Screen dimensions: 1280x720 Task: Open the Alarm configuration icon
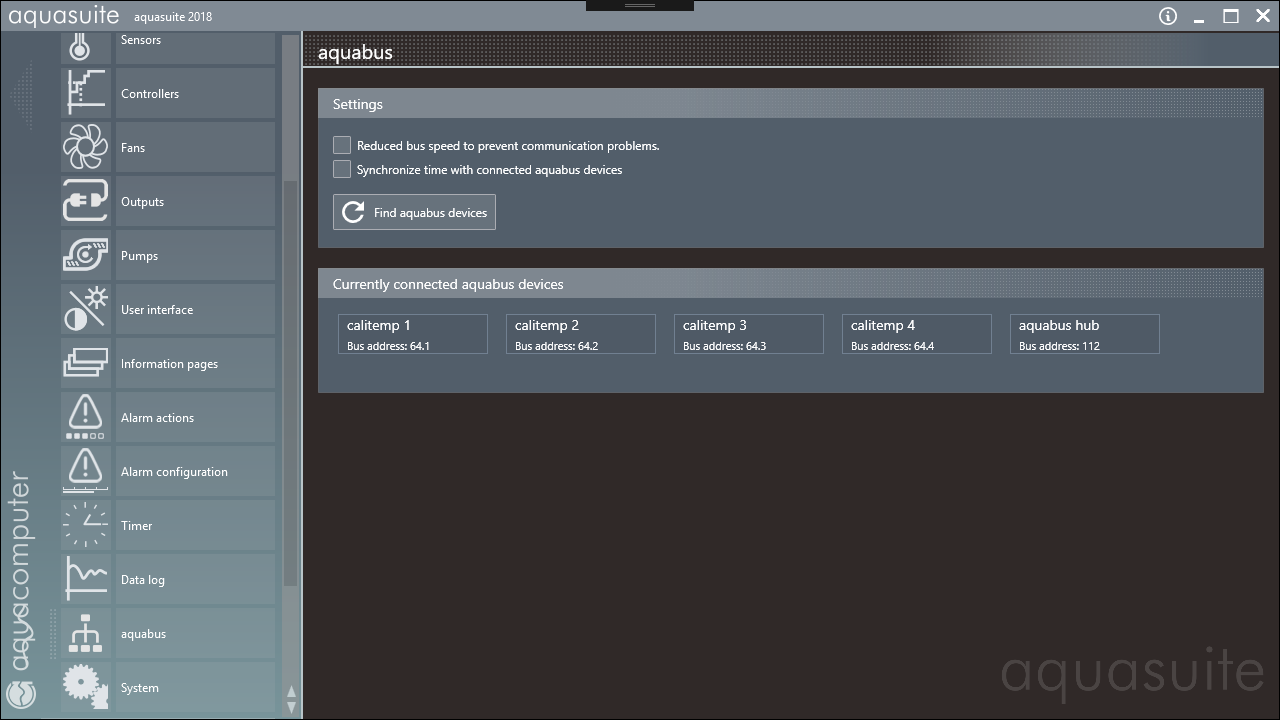tap(86, 471)
